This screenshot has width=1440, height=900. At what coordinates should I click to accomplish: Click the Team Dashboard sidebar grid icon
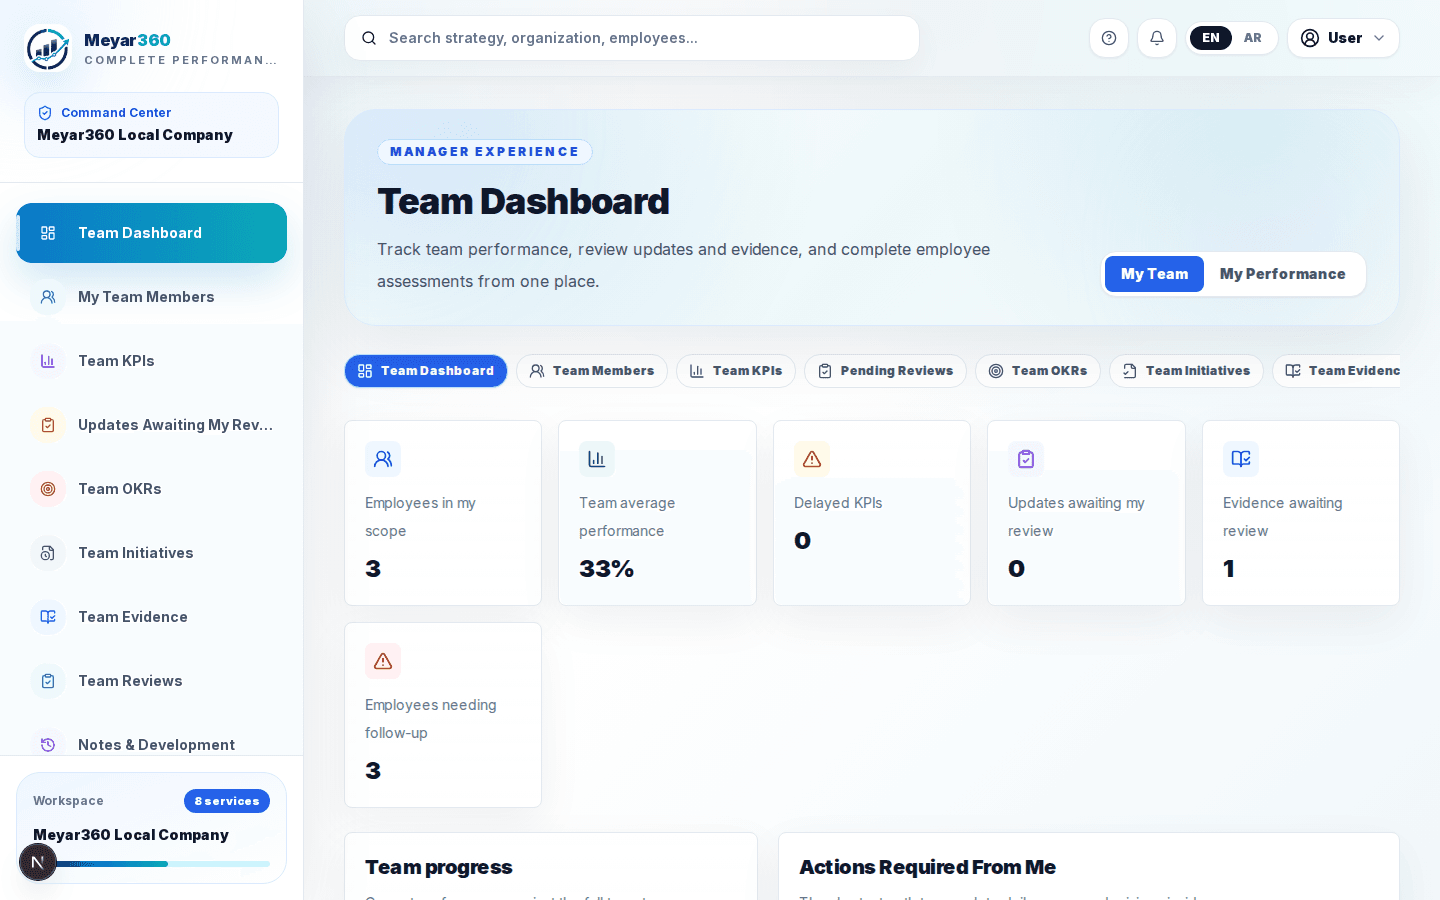tap(48, 233)
